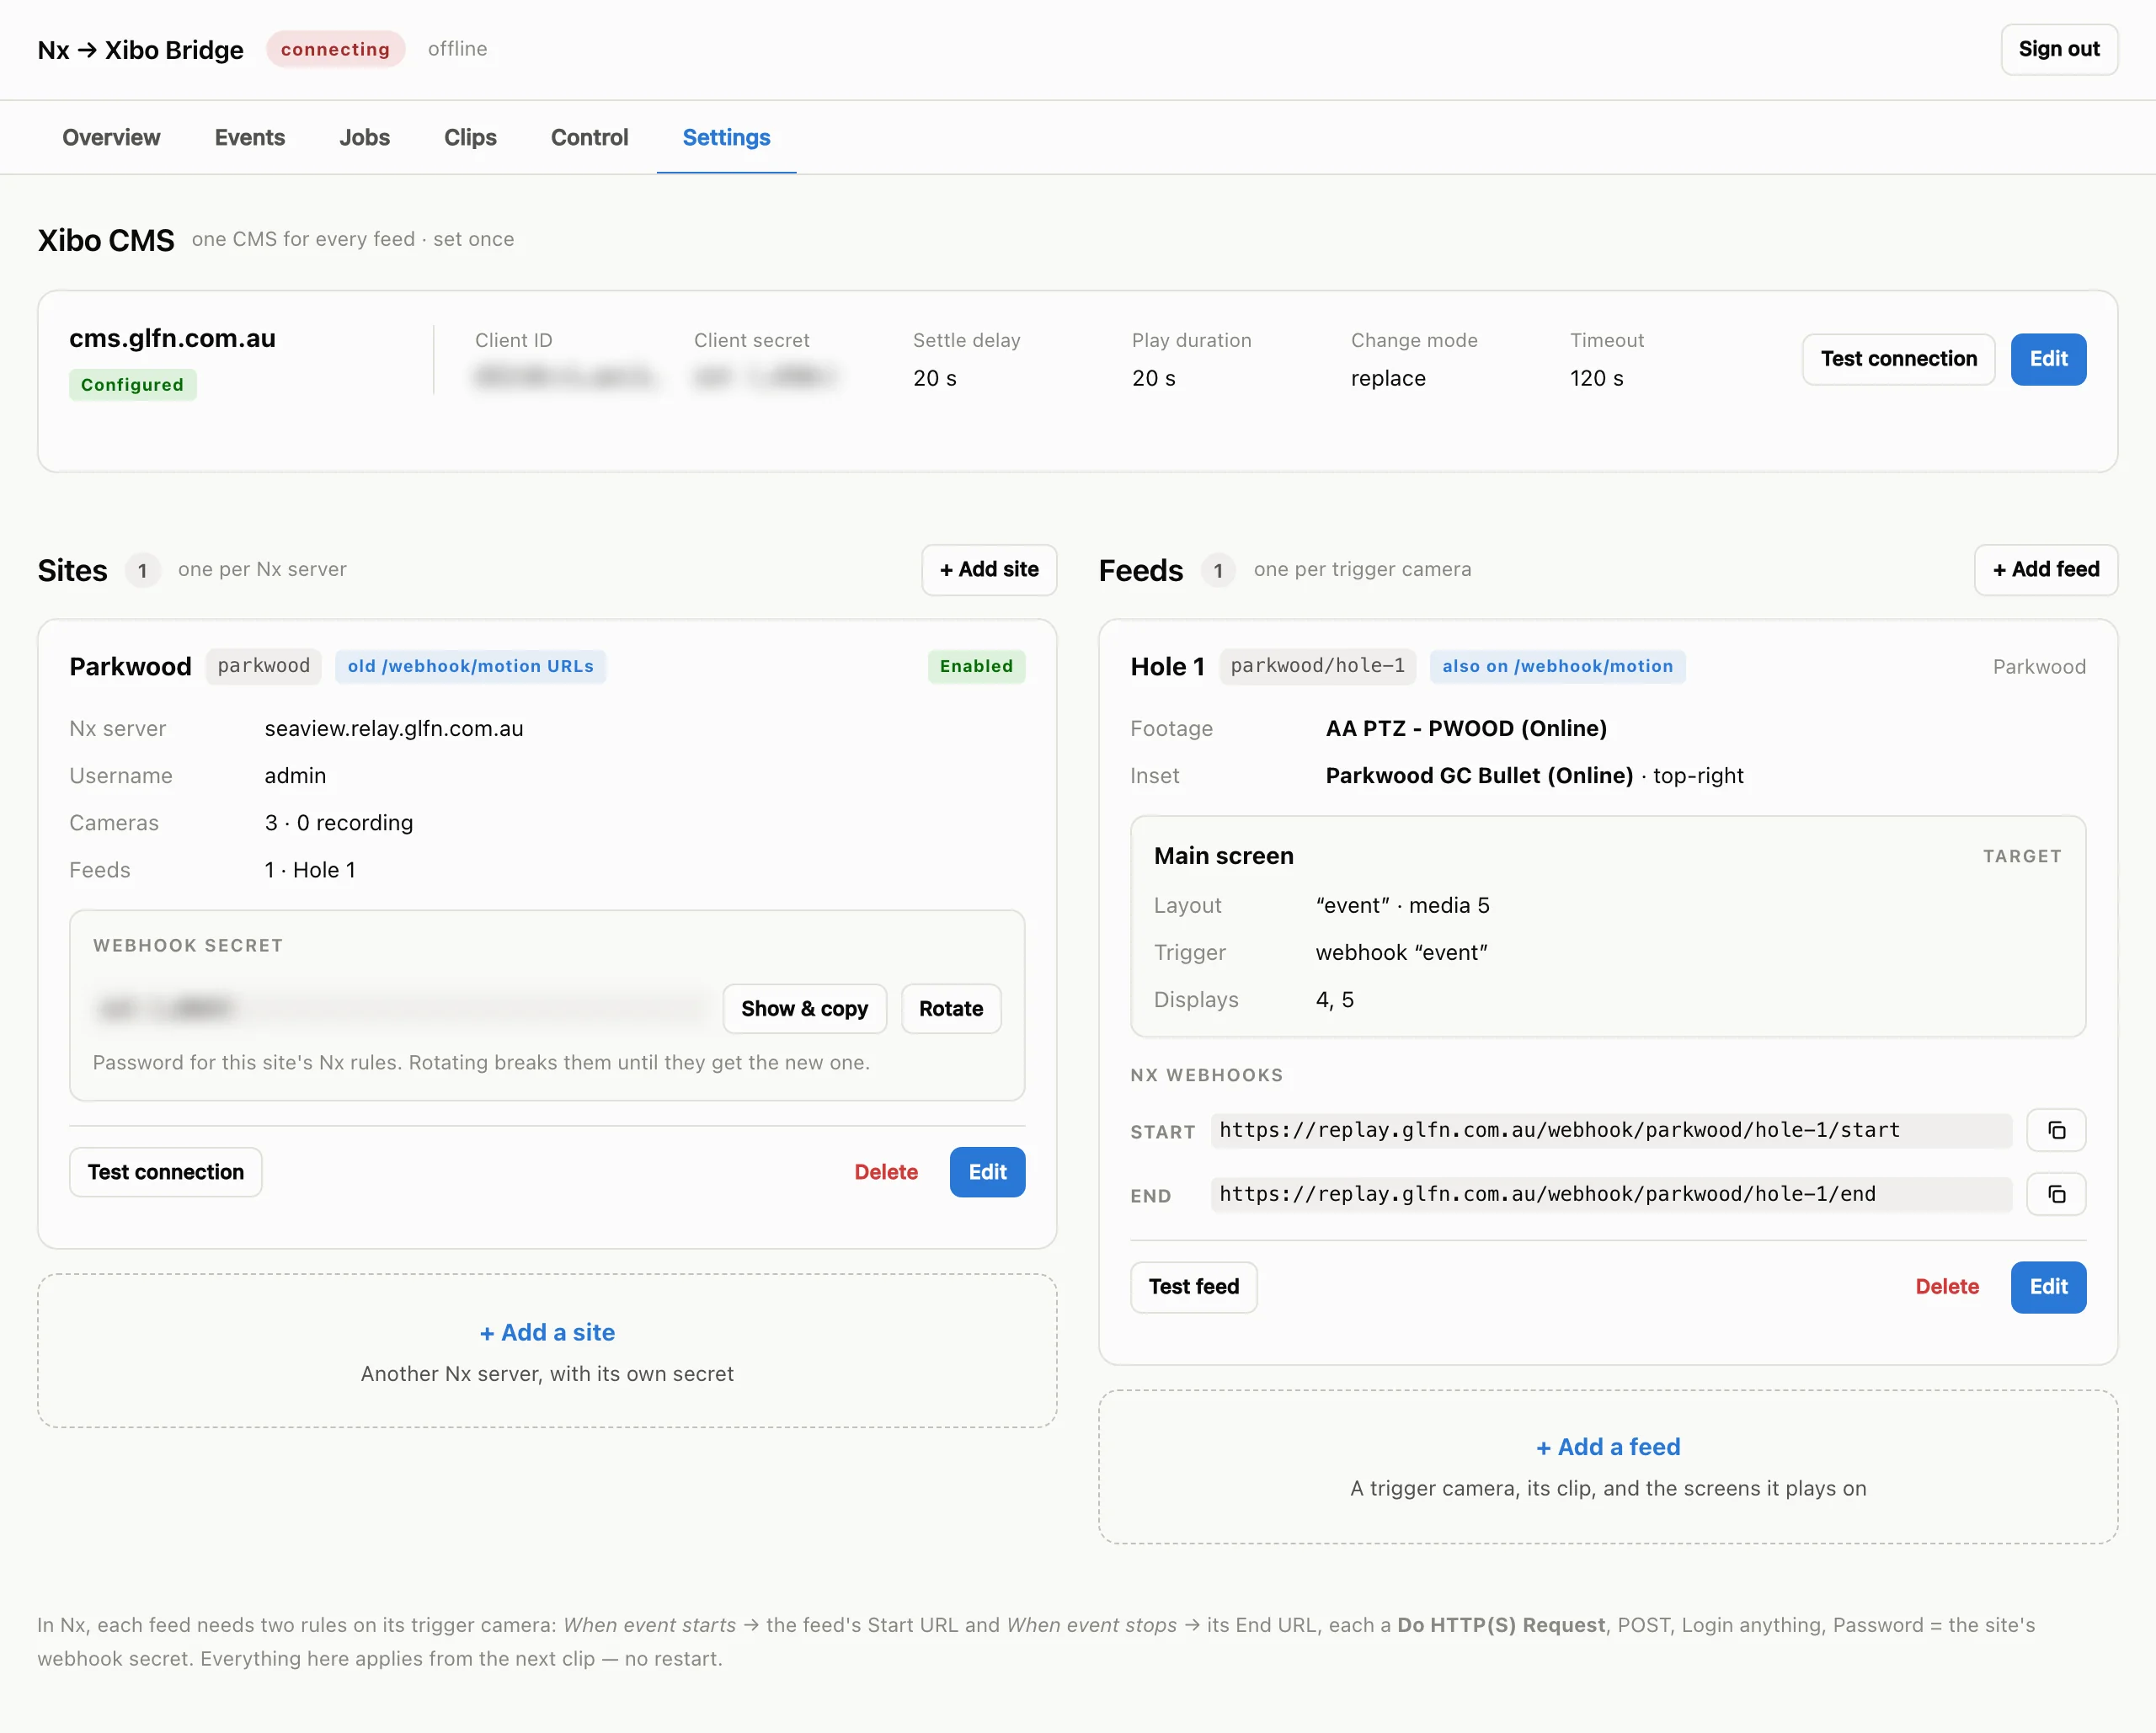Test the Xibo CMS connection
The height and width of the screenshot is (1733, 2156).
click(x=1898, y=359)
